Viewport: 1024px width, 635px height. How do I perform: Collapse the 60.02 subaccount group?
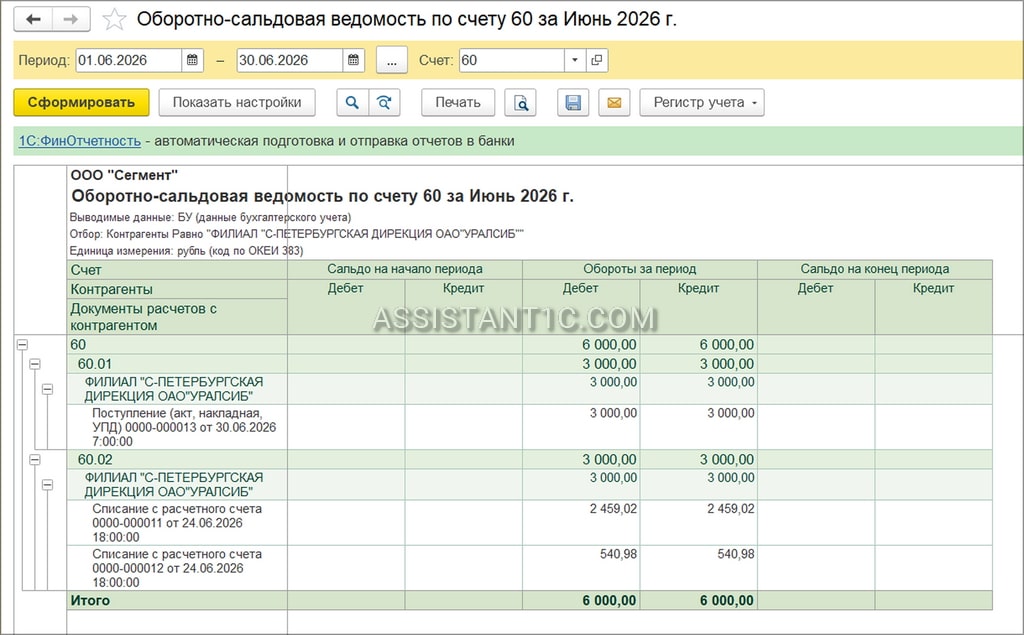click(35, 460)
